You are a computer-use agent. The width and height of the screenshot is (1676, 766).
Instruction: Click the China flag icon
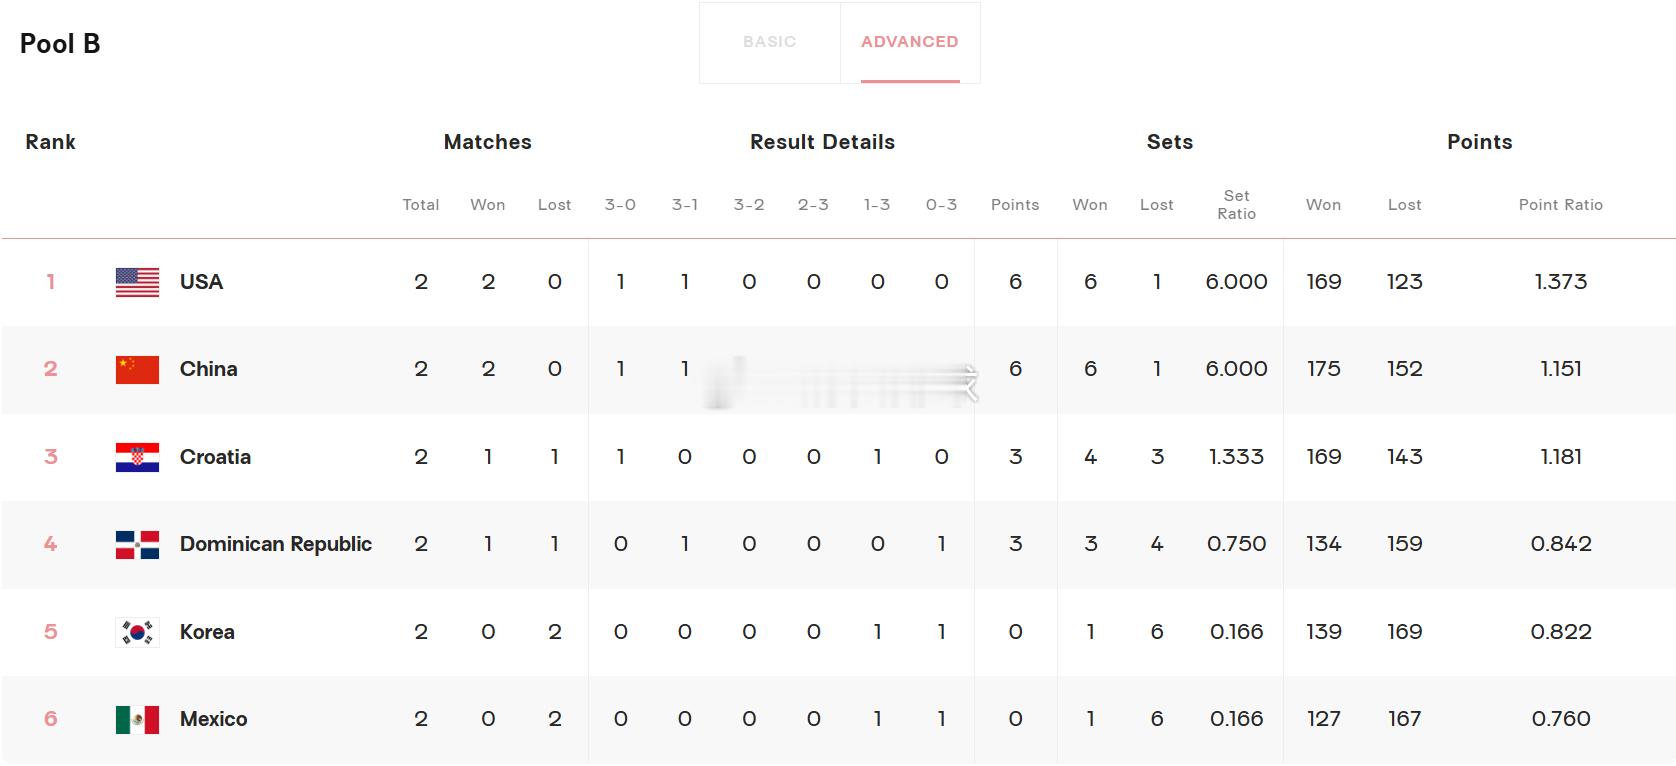(137, 369)
